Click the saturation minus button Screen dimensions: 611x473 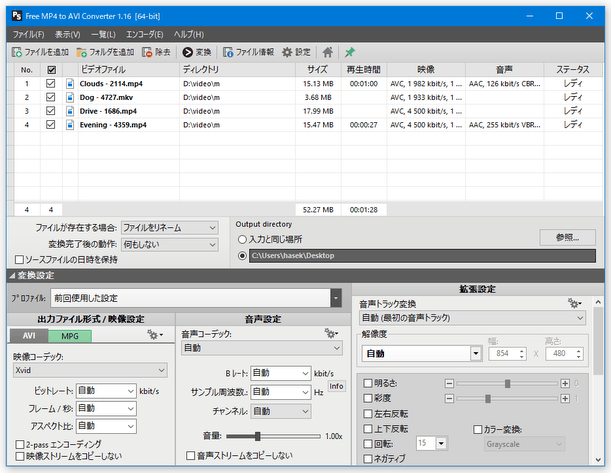pyautogui.click(x=449, y=399)
